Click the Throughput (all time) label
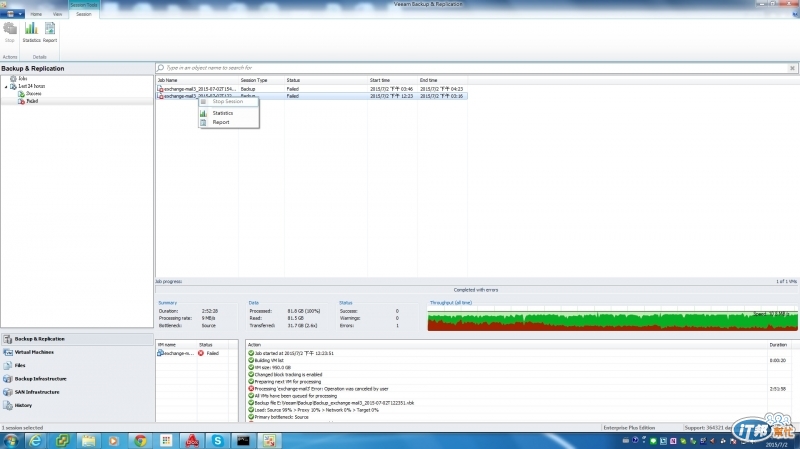This screenshot has height=449, width=800. [x=451, y=303]
